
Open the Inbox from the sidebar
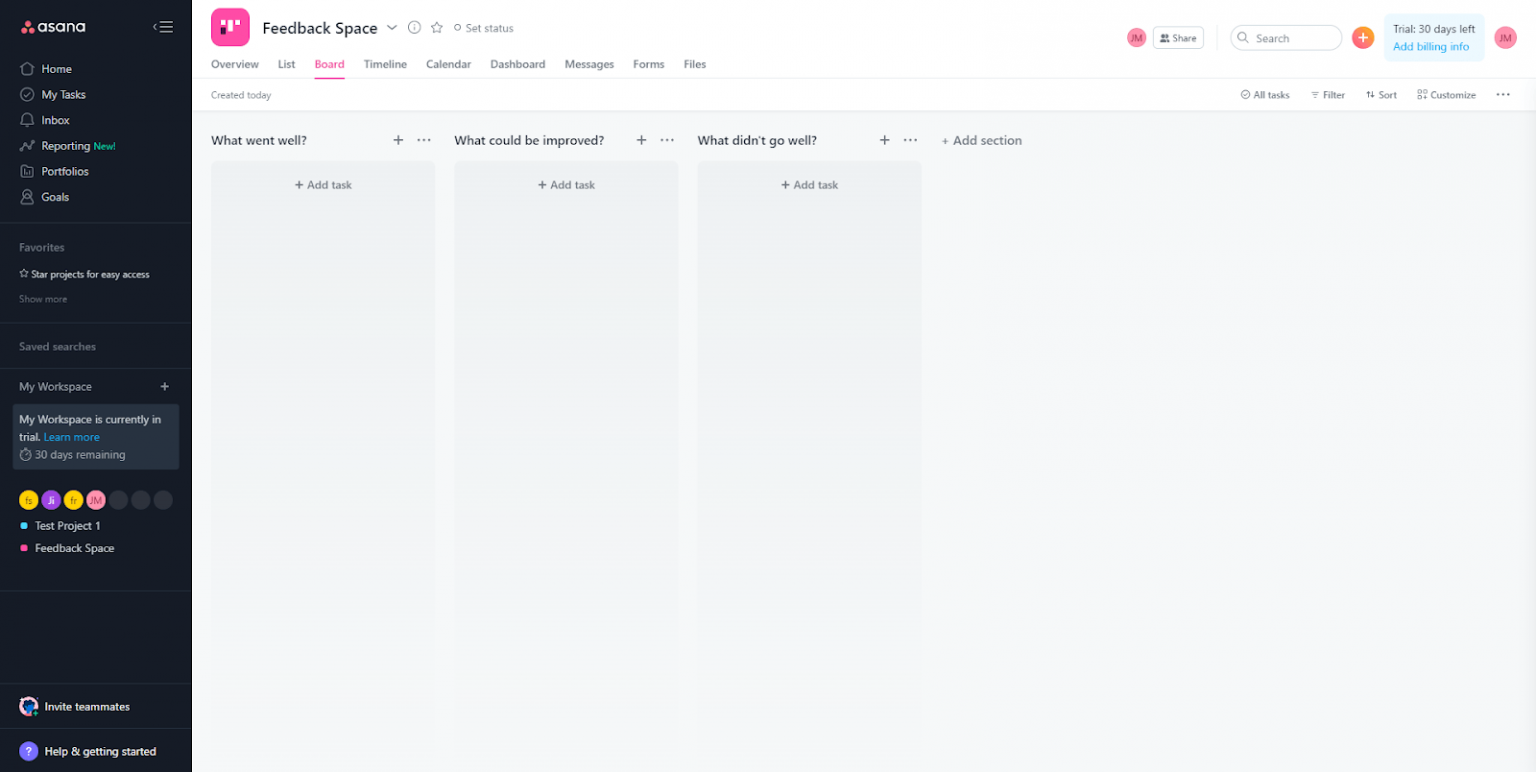coord(54,119)
